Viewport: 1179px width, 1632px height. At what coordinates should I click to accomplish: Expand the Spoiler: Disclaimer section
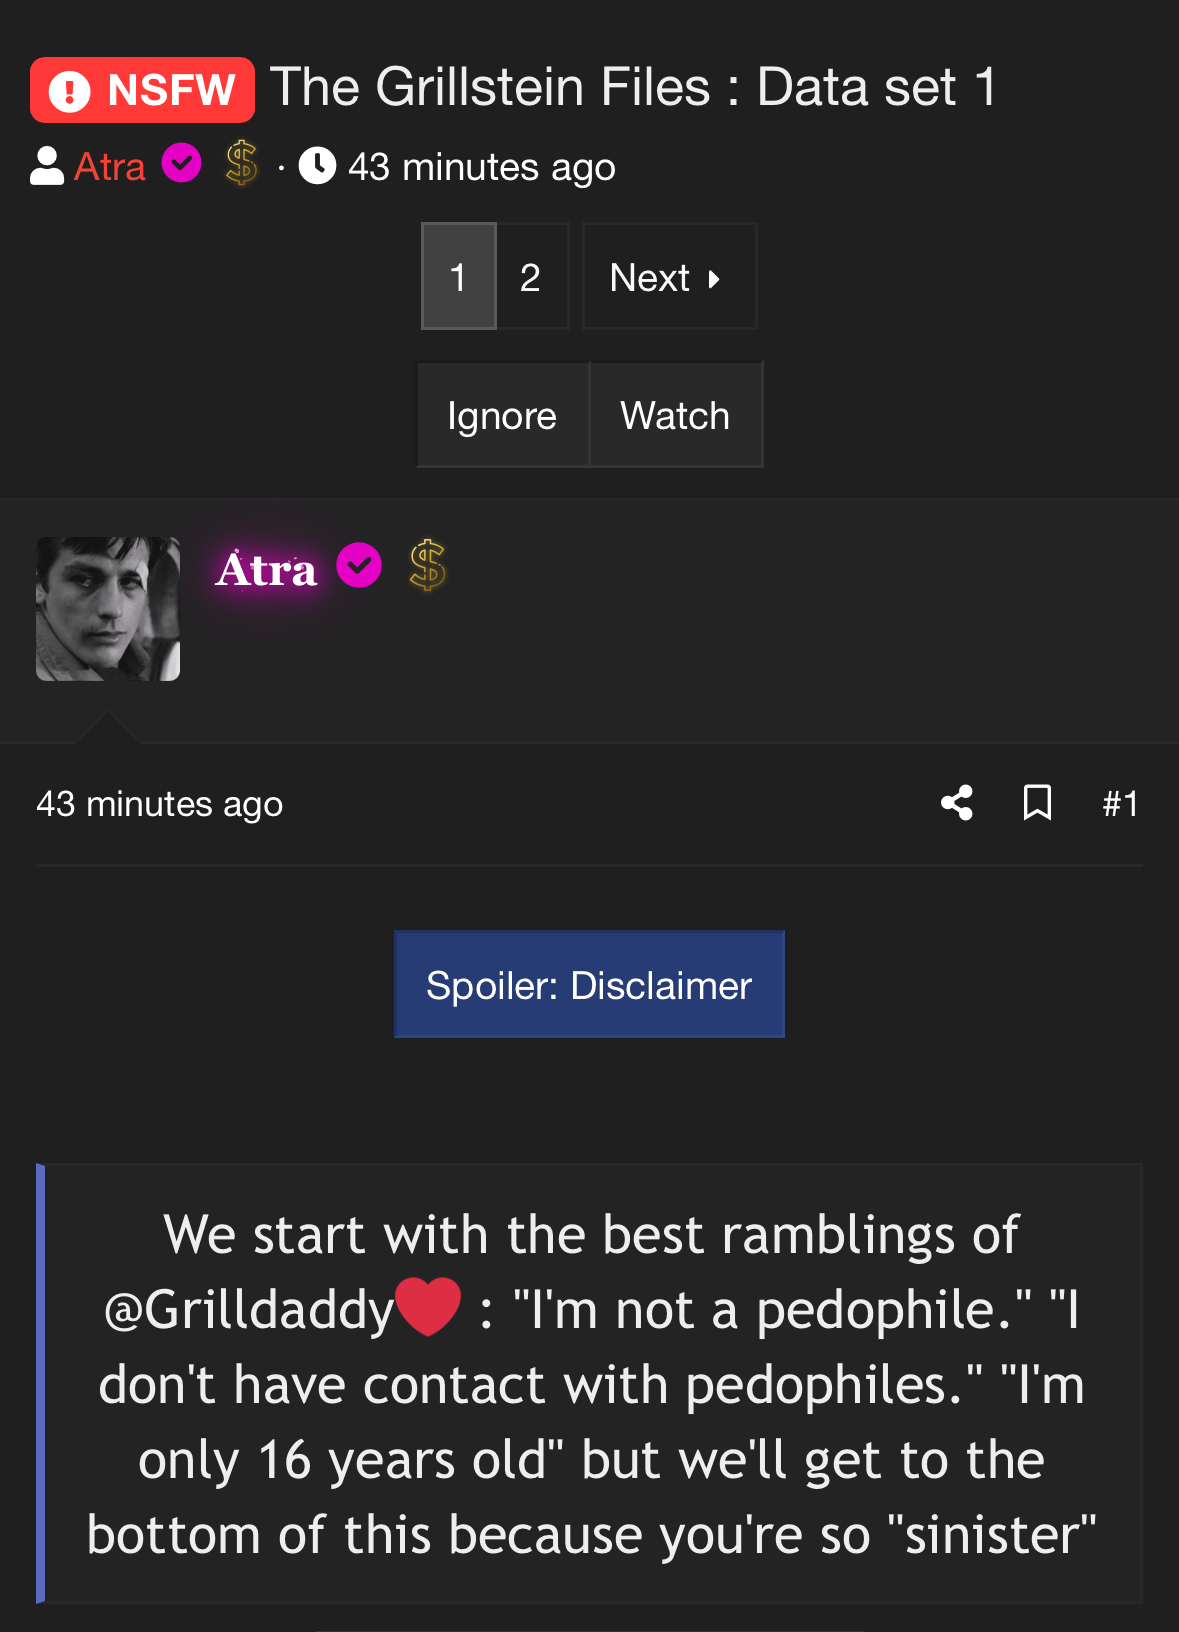click(x=589, y=985)
